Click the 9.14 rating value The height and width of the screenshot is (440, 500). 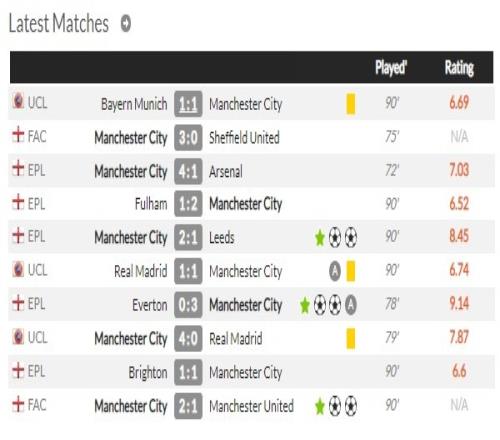(x=459, y=304)
